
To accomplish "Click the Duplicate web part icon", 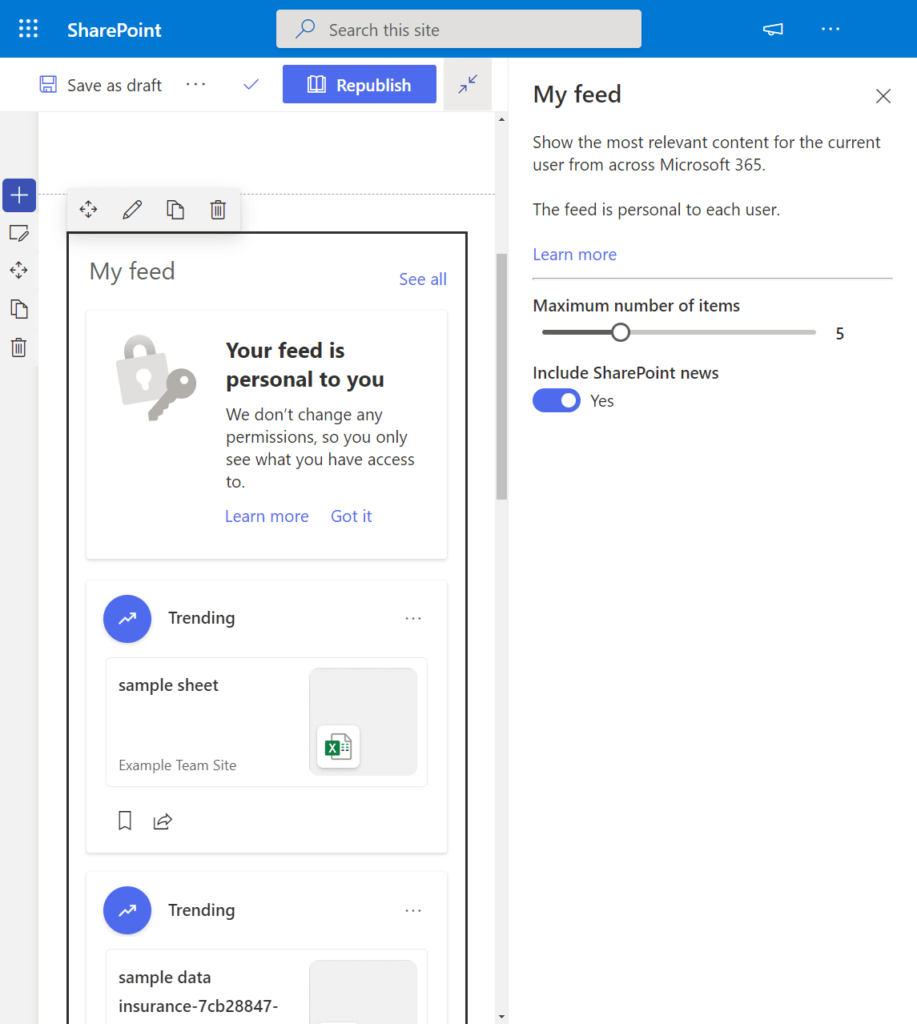I will pyautogui.click(x=175, y=210).
